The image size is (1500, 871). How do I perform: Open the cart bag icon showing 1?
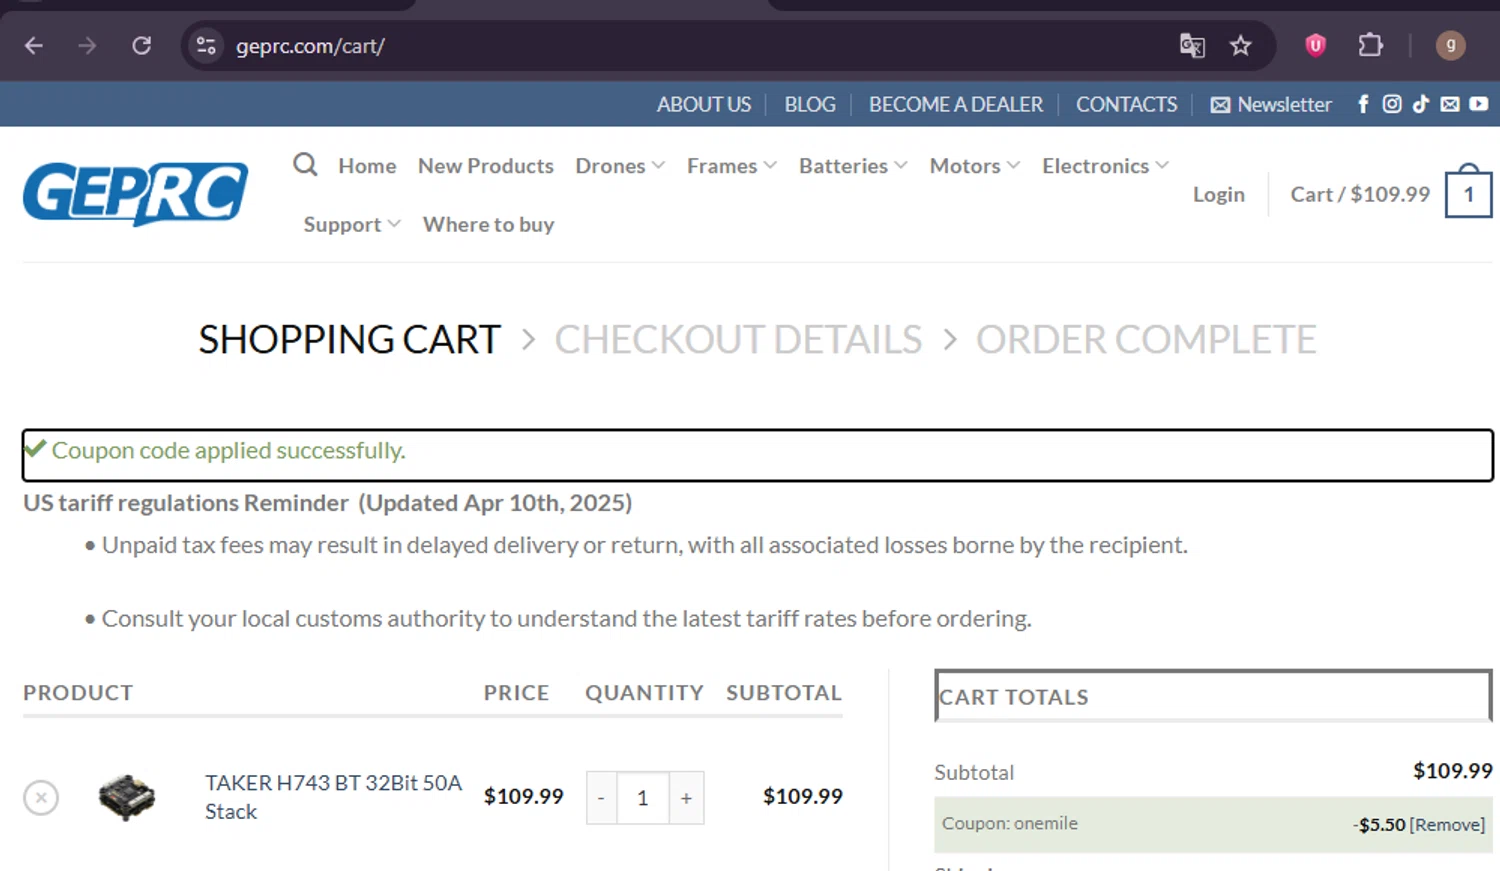(x=1468, y=192)
